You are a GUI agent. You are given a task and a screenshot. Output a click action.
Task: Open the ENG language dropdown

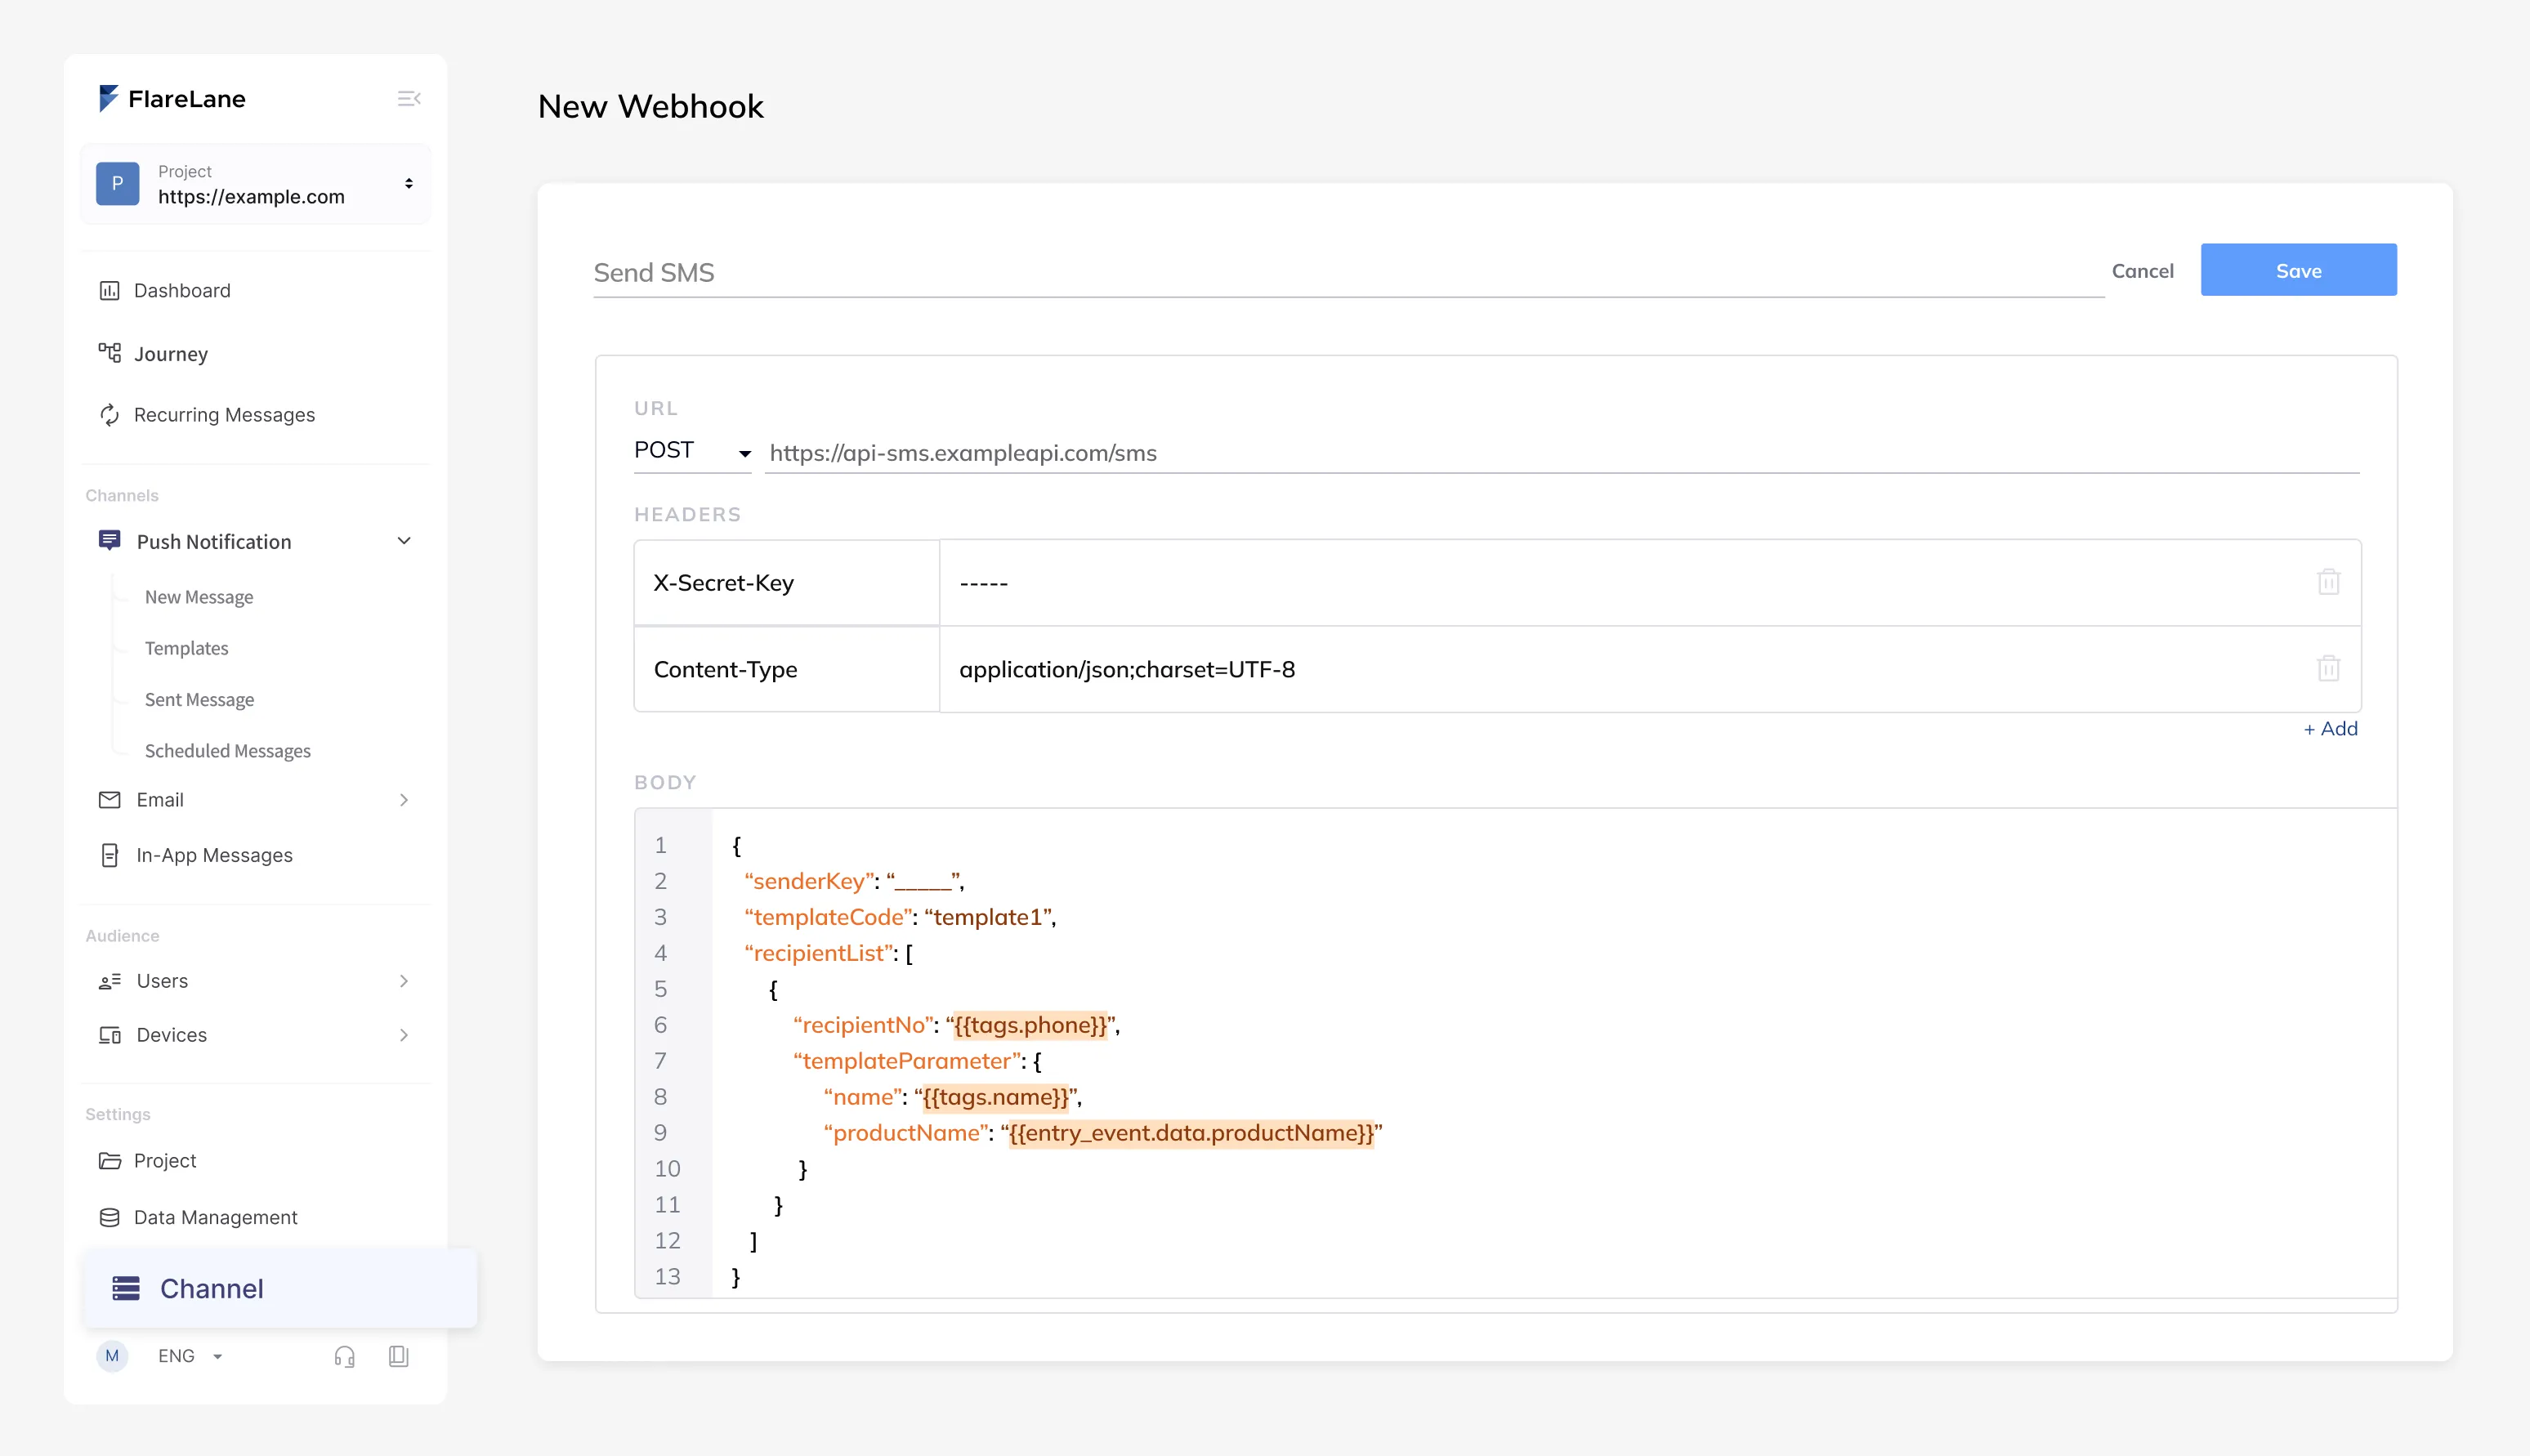[x=190, y=1356]
